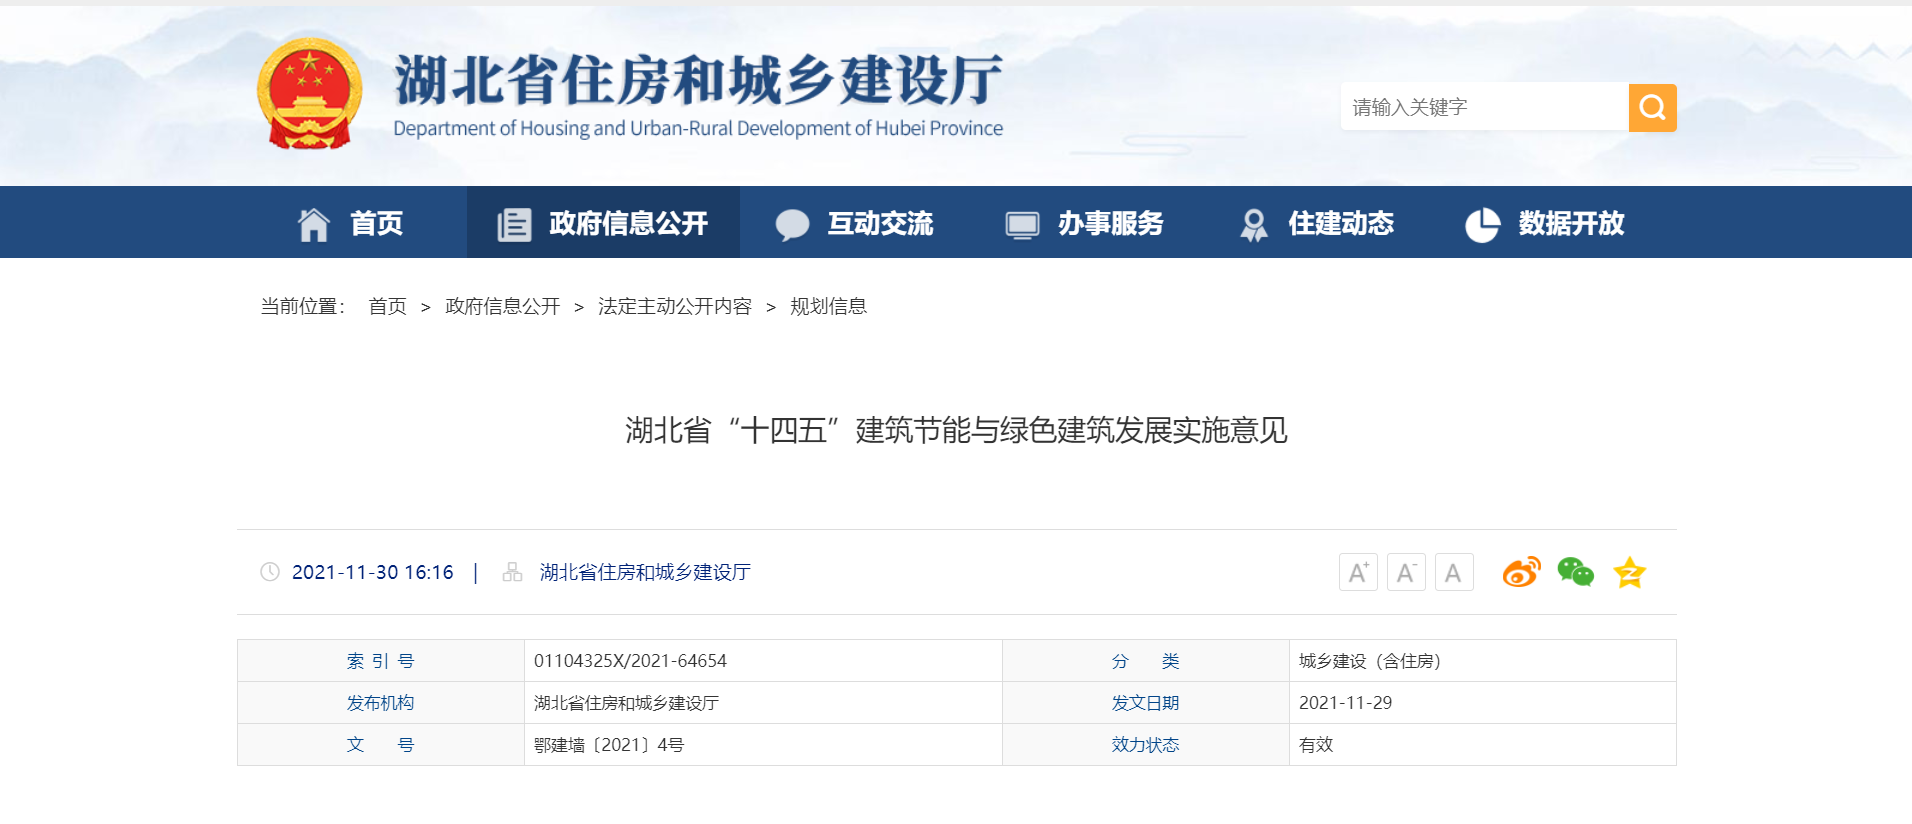Increase font size with A+ button

[x=1358, y=572]
